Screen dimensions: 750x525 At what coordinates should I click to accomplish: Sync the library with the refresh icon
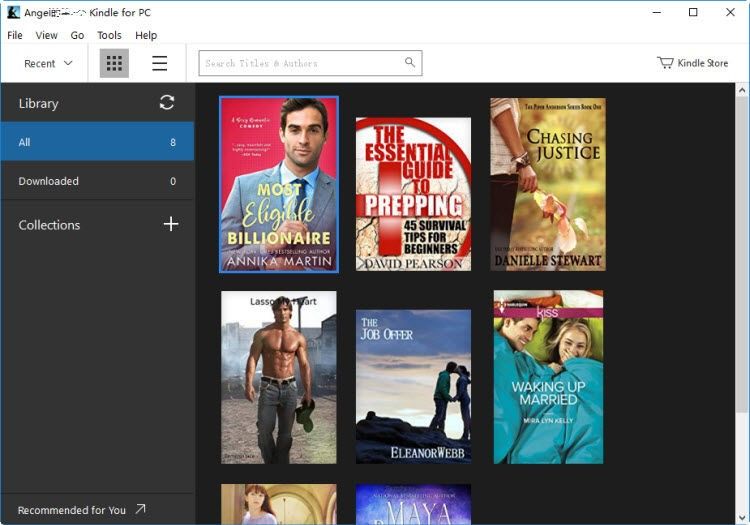tap(166, 102)
